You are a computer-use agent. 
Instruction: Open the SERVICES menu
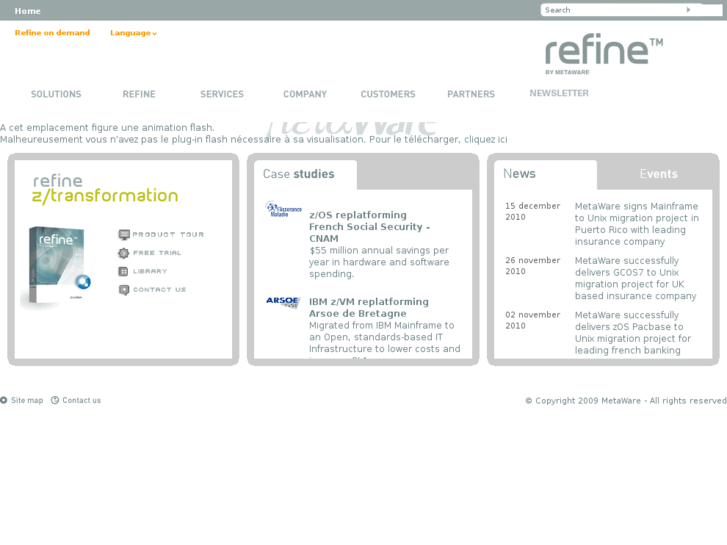tap(222, 94)
